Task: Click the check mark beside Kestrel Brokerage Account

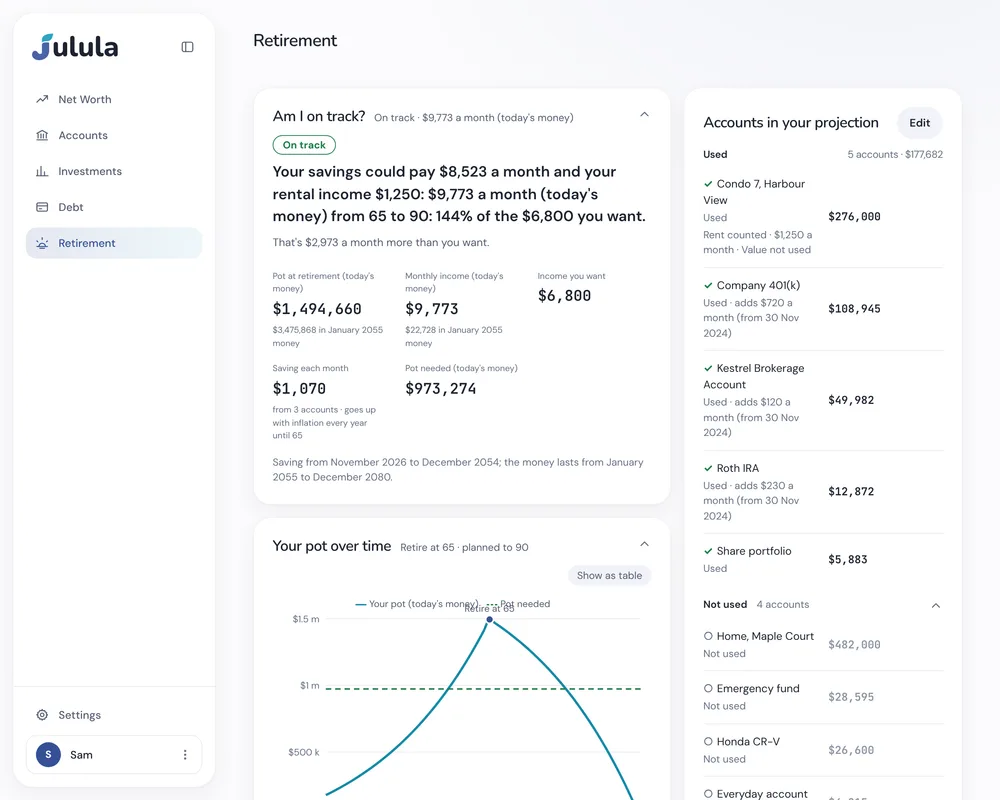Action: (708, 368)
